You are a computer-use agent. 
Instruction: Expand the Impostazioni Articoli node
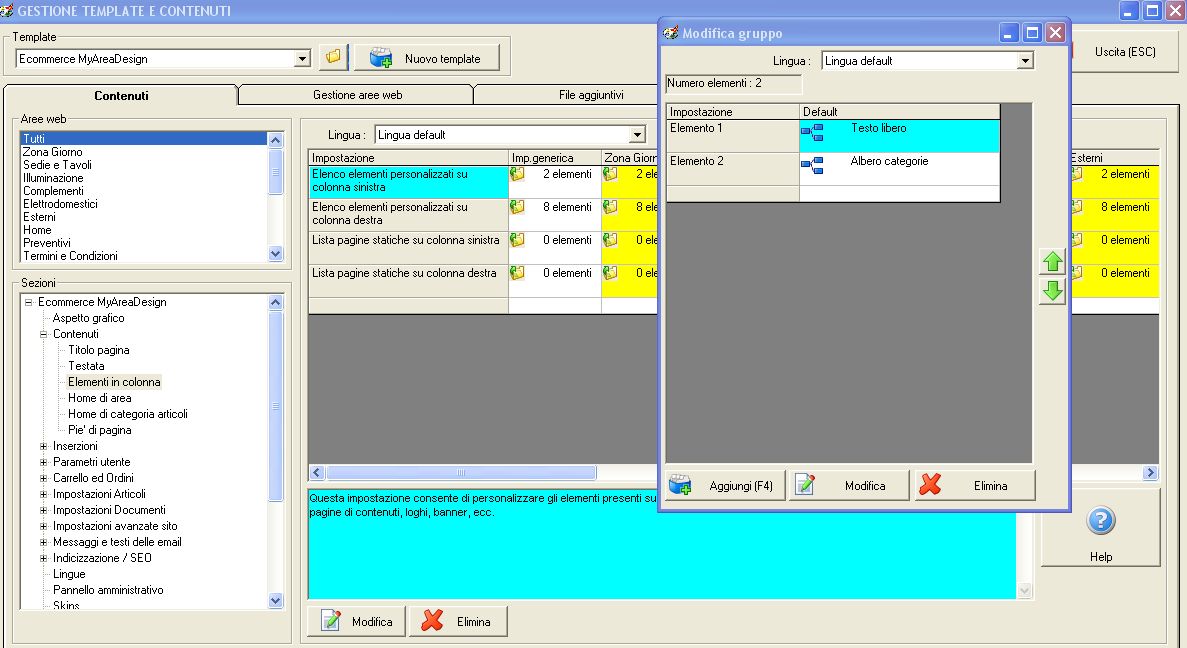click(x=43, y=494)
